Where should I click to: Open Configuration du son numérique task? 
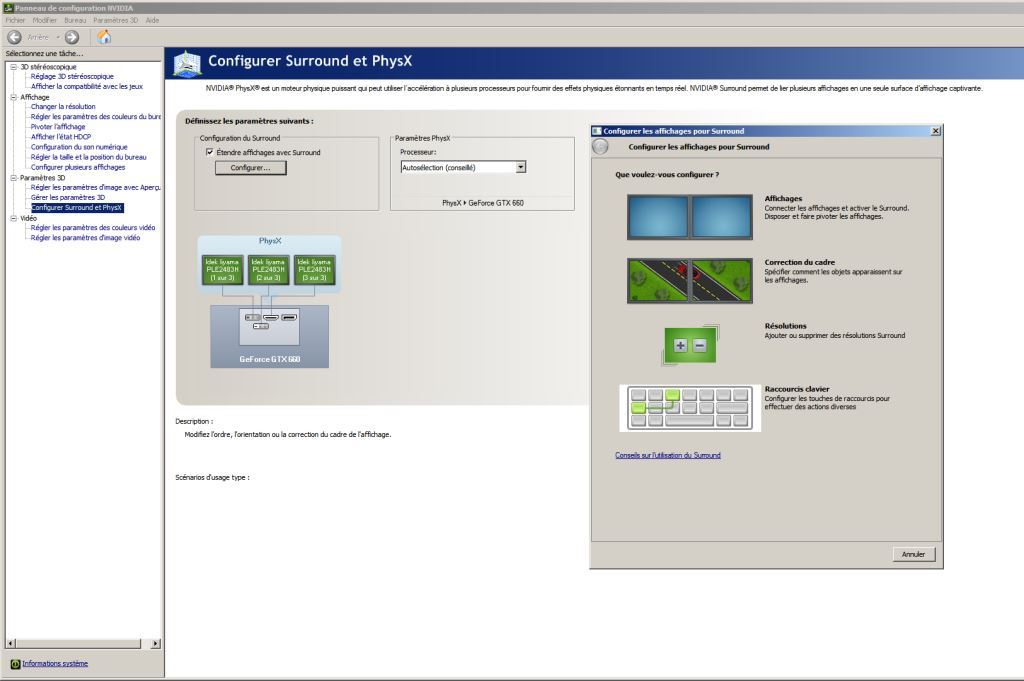click(79, 147)
